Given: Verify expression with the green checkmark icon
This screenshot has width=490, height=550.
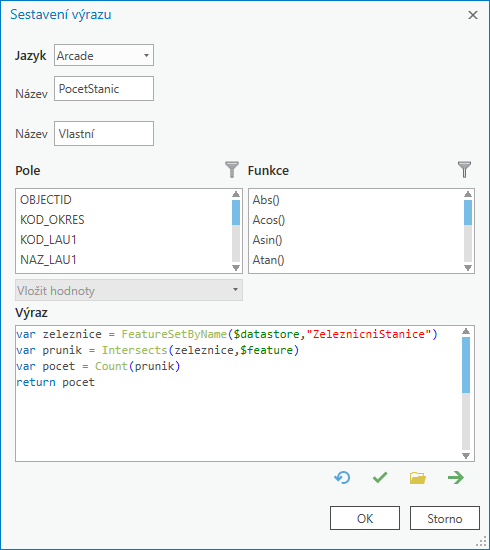Looking at the screenshot, I should coord(380,477).
